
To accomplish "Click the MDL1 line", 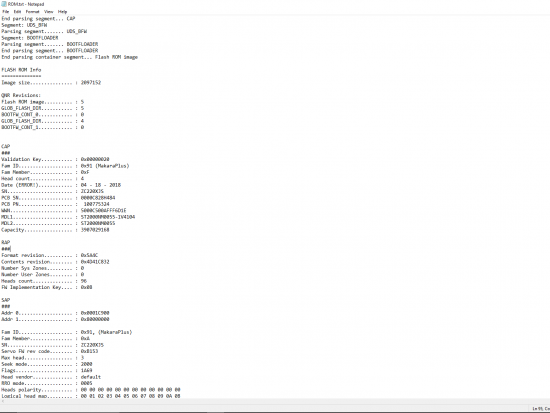I will point(68,217).
